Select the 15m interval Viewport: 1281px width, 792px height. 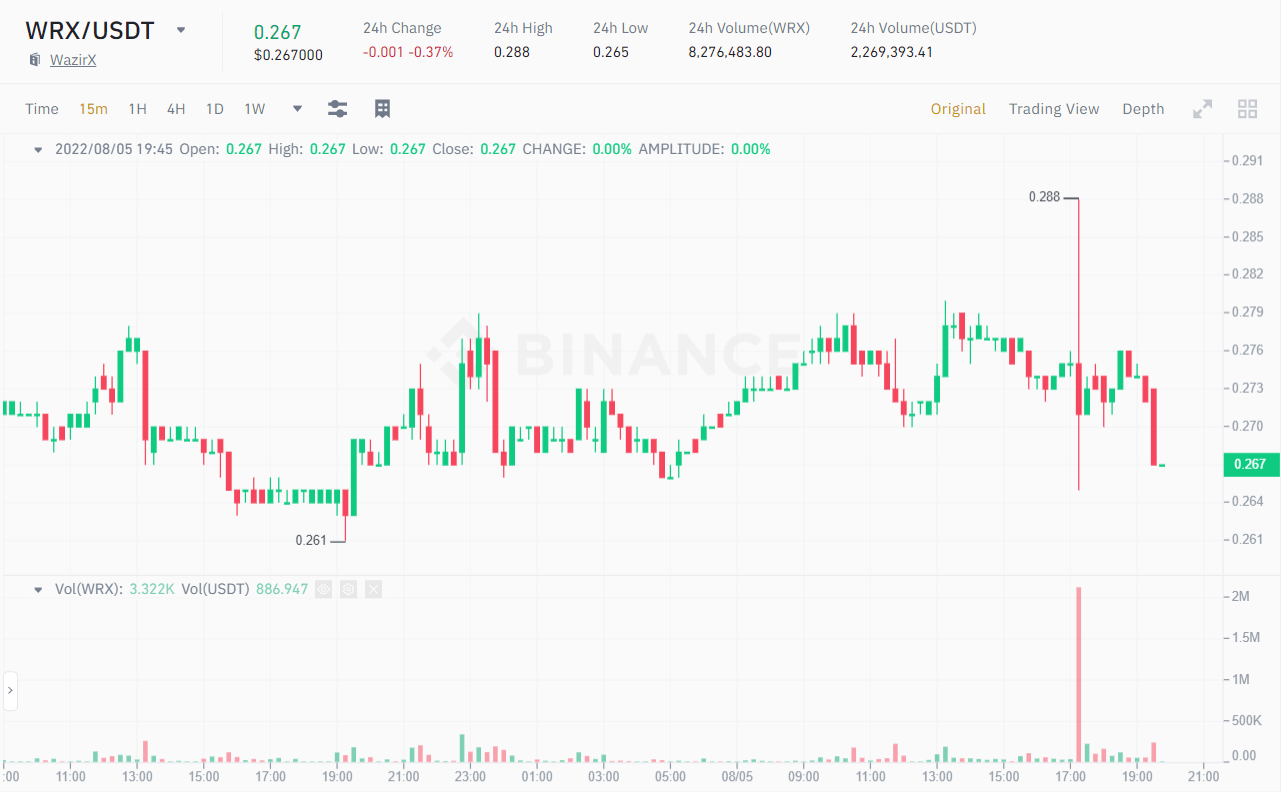[93, 109]
